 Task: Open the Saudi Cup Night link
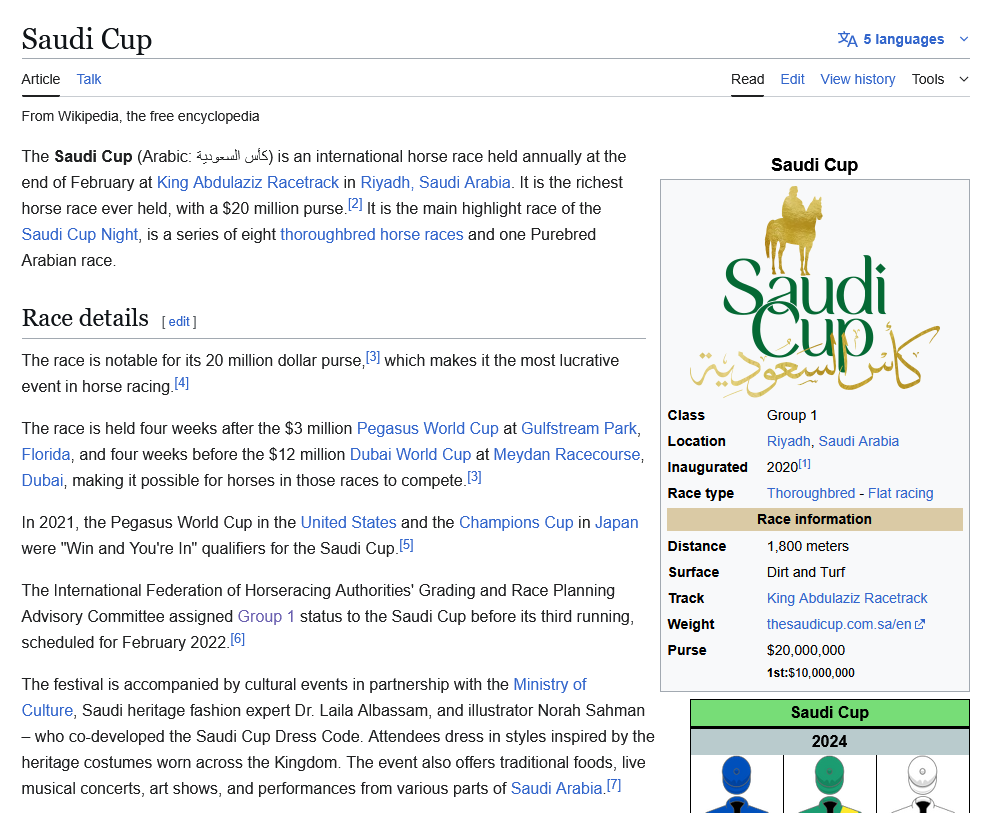(x=79, y=235)
